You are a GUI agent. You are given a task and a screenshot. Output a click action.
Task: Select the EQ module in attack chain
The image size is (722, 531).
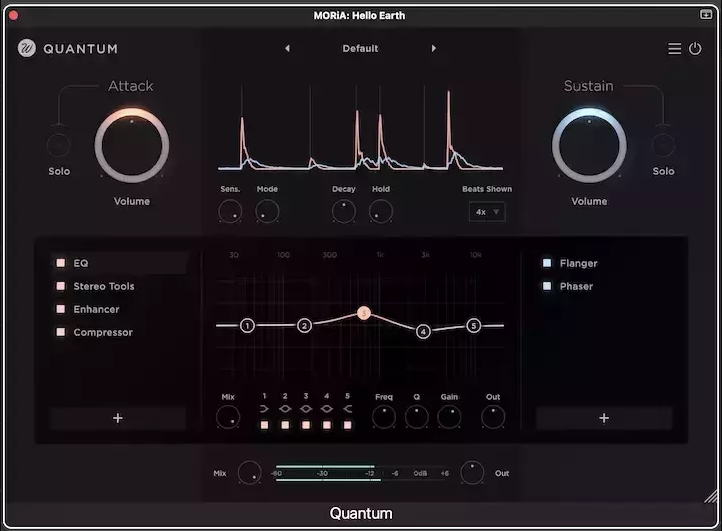pyautogui.click(x=119, y=263)
